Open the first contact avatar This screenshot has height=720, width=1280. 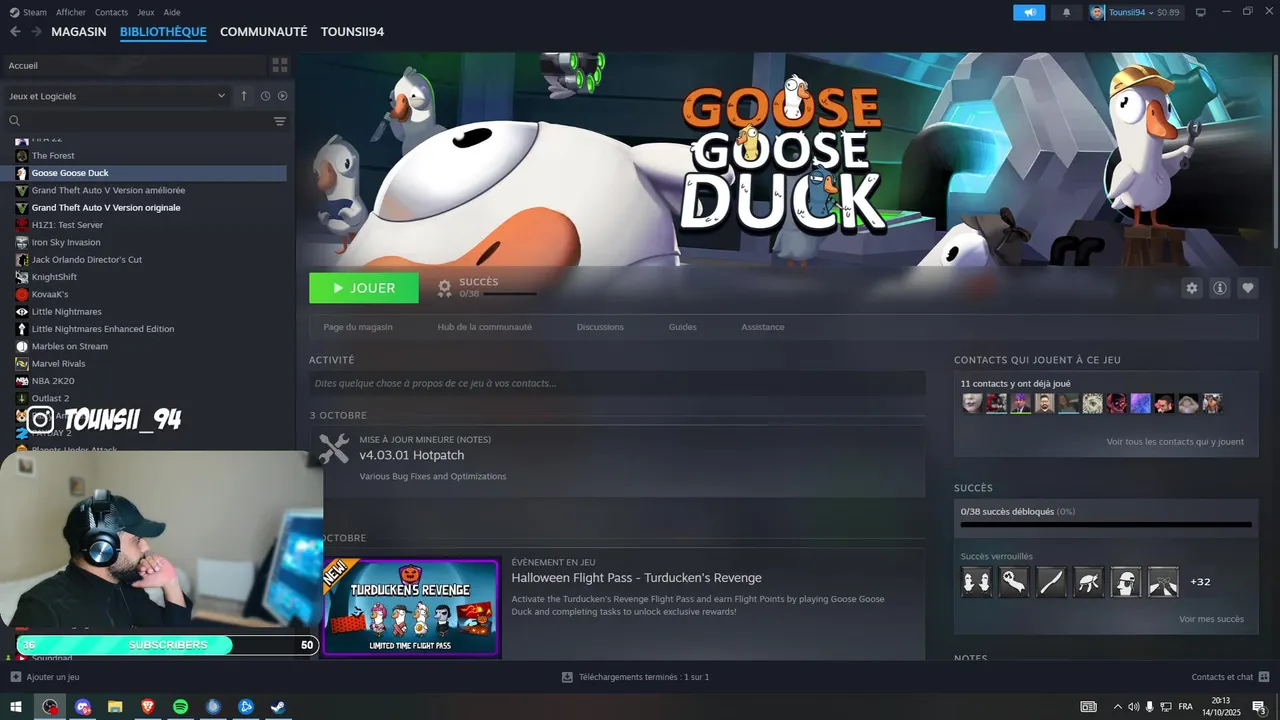(972, 403)
